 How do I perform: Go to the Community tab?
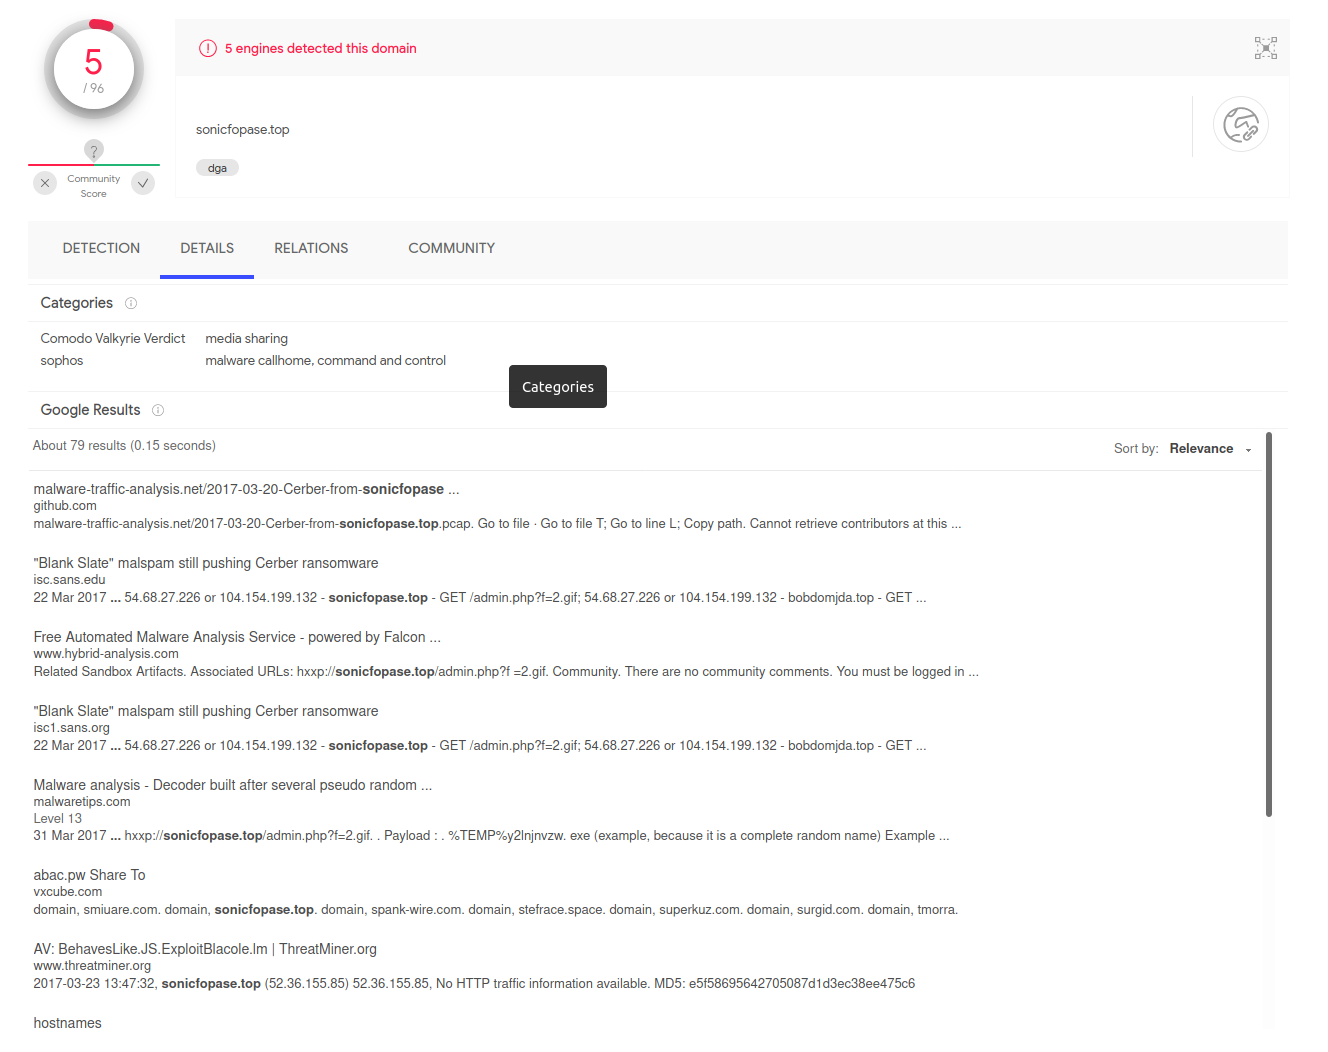[x=451, y=248]
